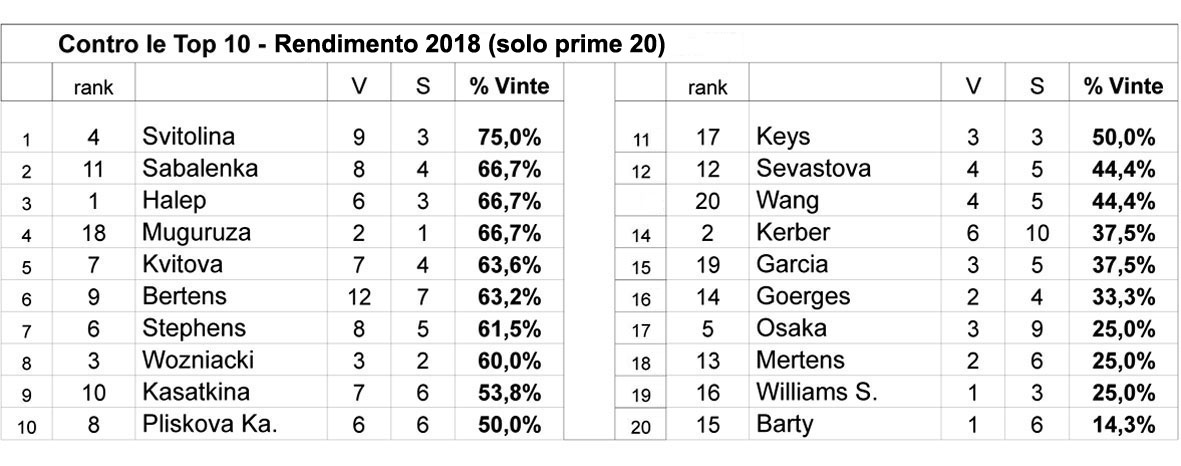Select the 63,2% percentage cell
The height and width of the screenshot is (466, 1181).
(509, 297)
